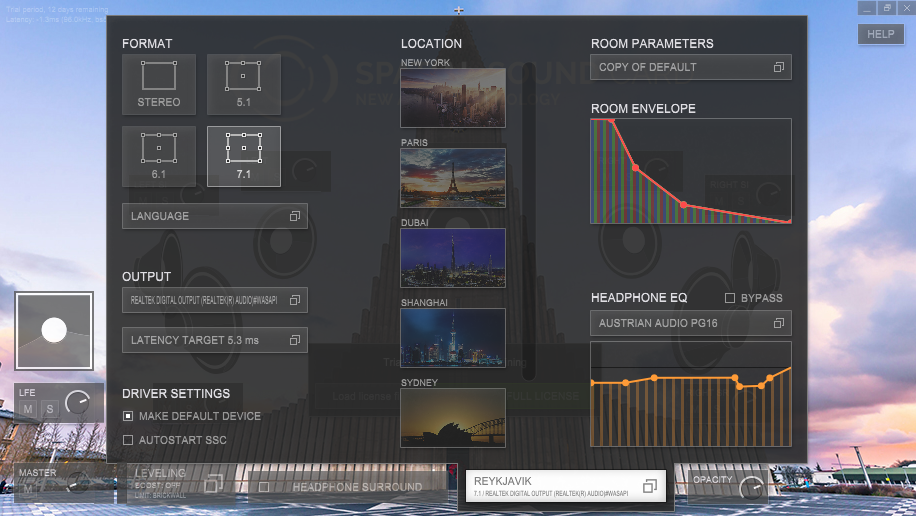This screenshot has width=916, height=516.
Task: Open the Language dropdown
Action: pos(214,216)
